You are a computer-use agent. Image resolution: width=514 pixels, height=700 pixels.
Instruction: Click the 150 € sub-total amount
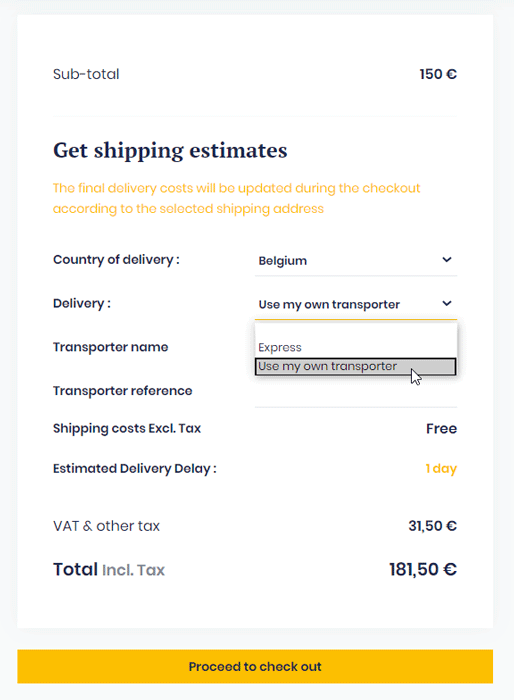click(x=438, y=74)
